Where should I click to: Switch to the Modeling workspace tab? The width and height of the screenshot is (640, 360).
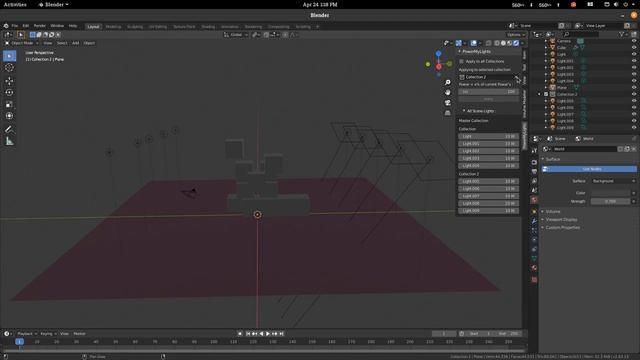(x=113, y=27)
